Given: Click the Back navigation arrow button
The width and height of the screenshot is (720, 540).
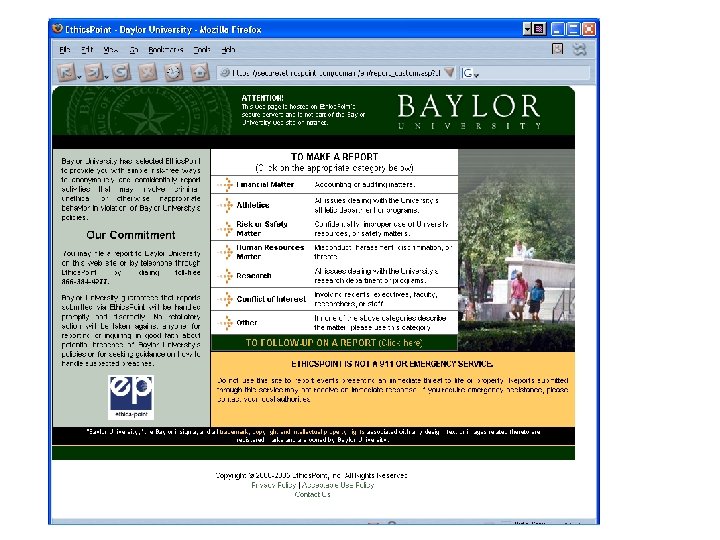Looking at the screenshot, I should pyautogui.click(x=66, y=72).
